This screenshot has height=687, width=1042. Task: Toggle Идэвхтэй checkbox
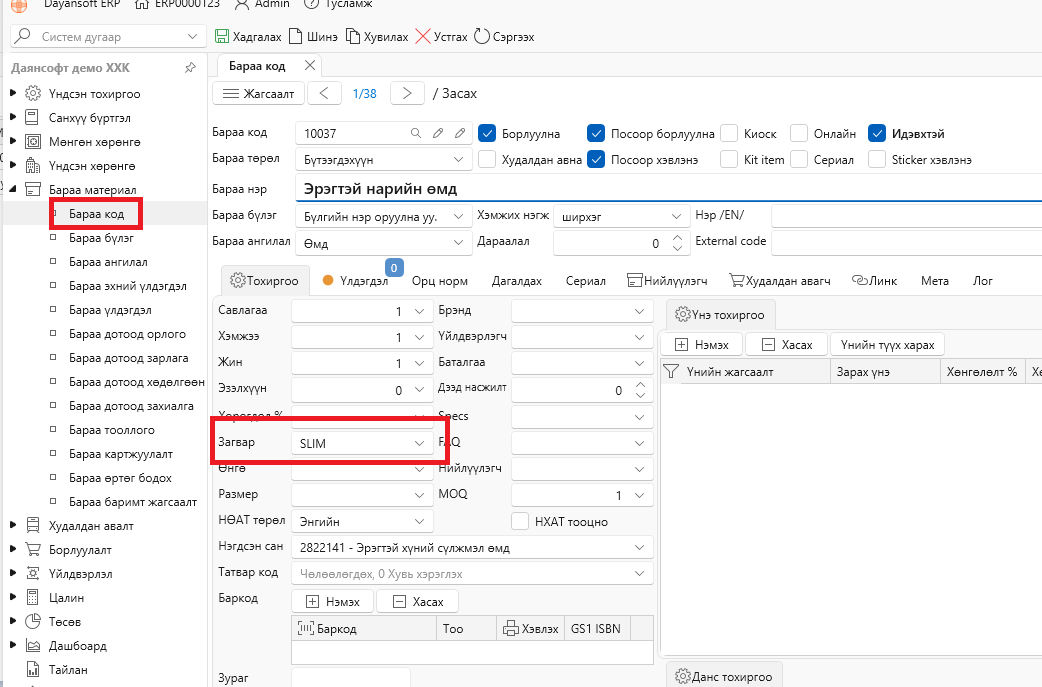877,134
